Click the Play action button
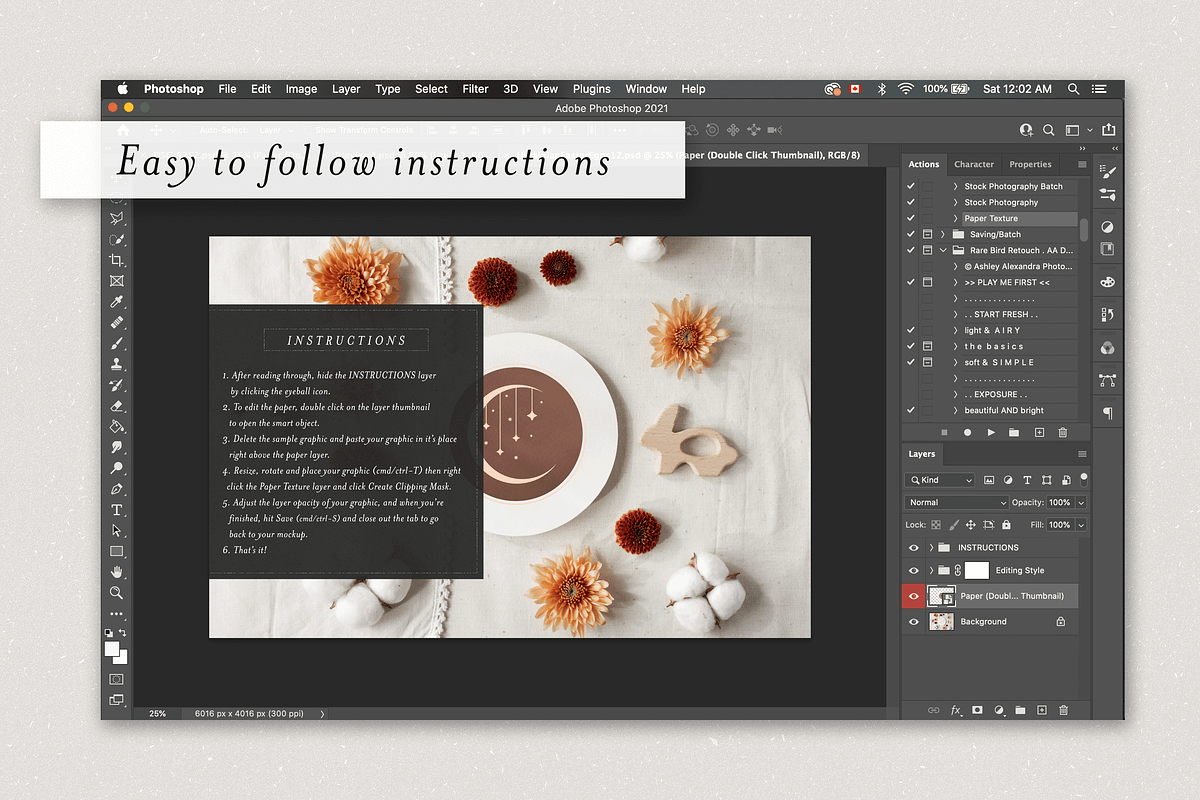The image size is (1200, 800). tap(991, 432)
